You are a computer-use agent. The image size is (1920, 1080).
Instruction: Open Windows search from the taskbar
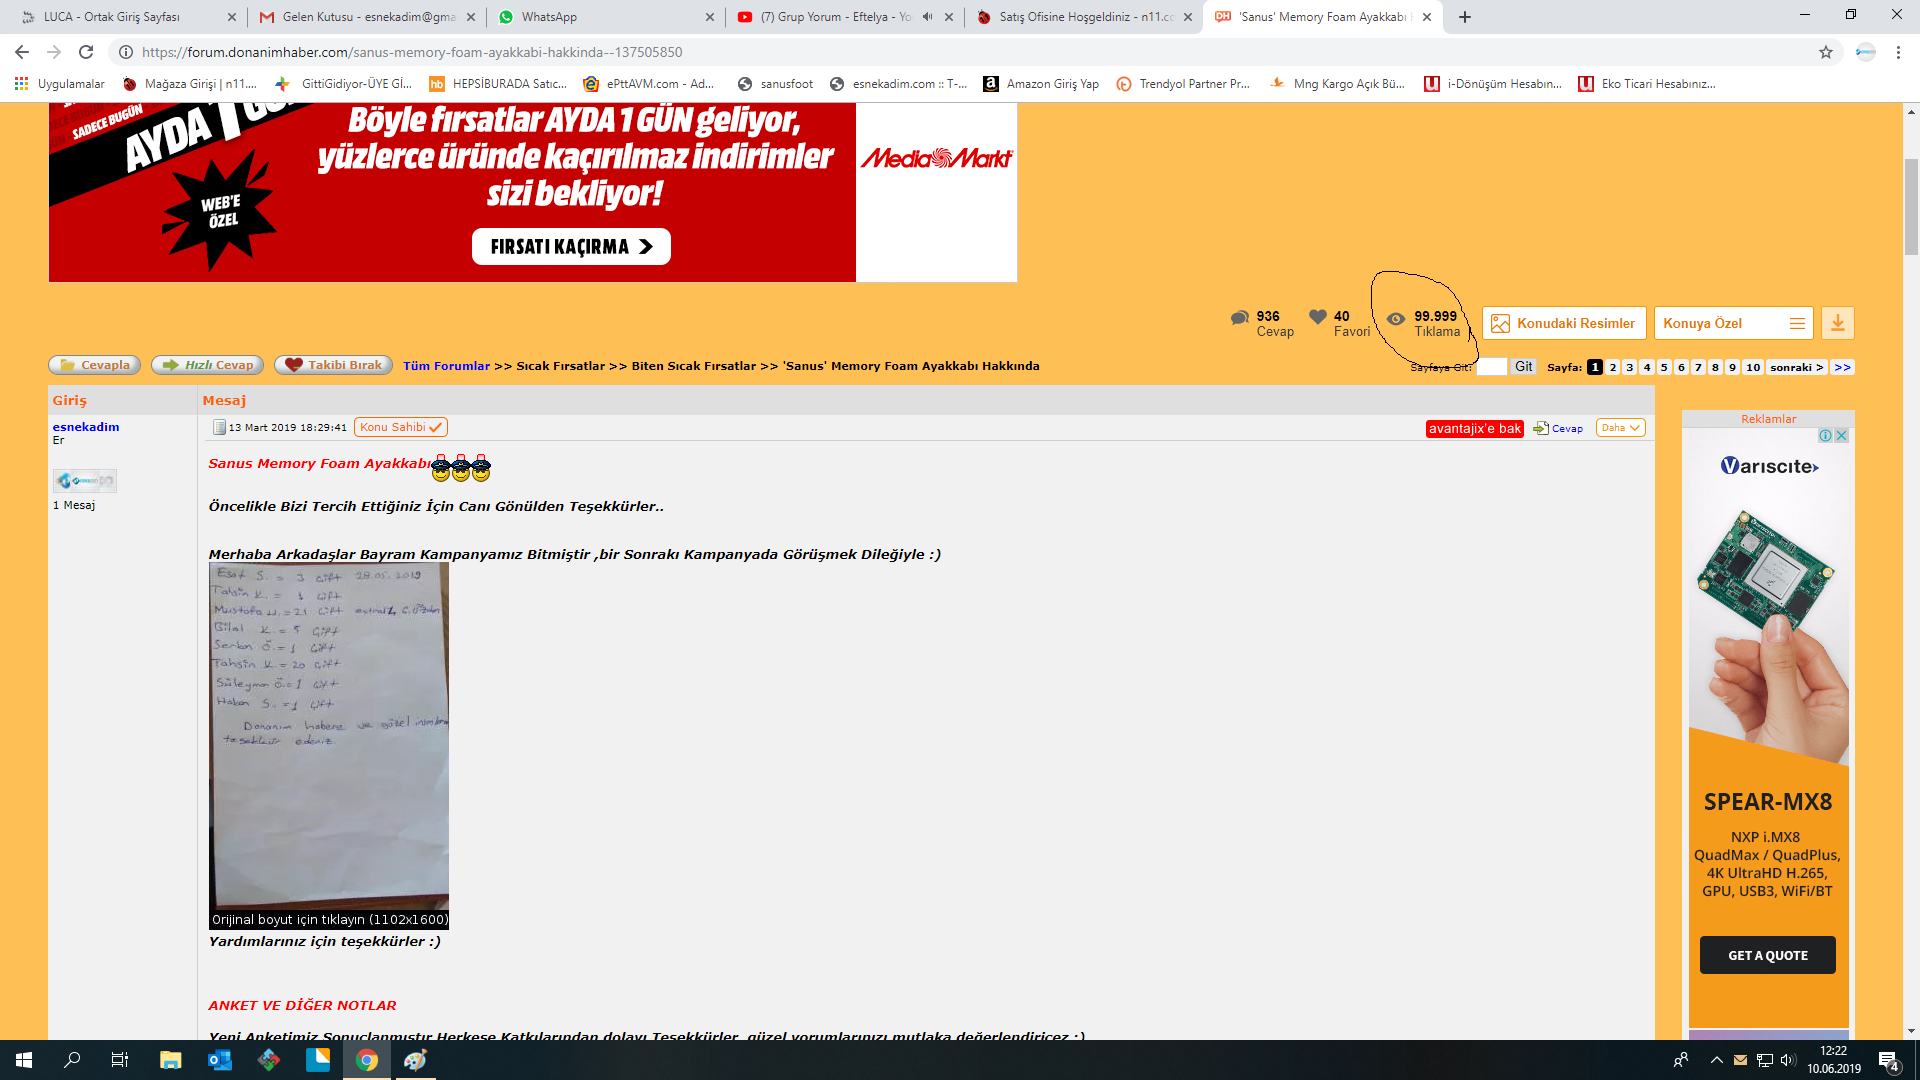72,1060
